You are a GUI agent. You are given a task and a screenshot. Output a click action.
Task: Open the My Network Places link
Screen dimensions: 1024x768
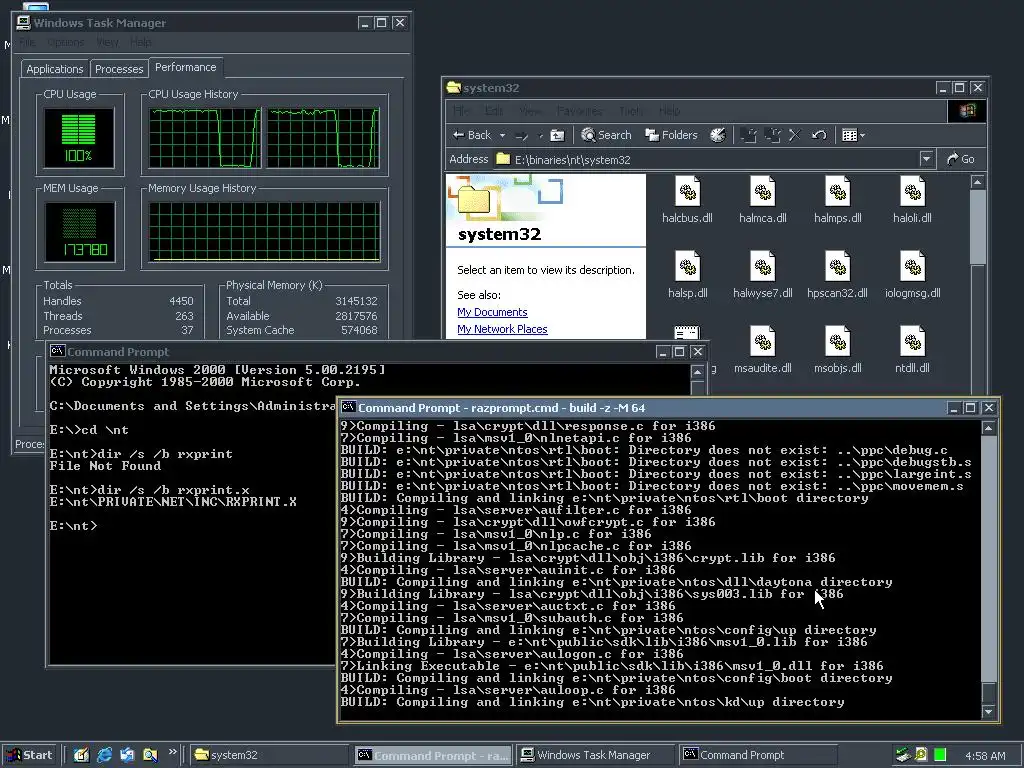coord(502,329)
